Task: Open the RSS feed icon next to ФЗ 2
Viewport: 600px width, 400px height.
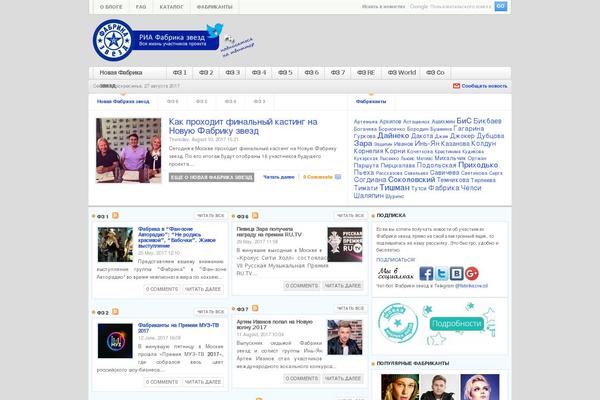Action: click(x=115, y=312)
